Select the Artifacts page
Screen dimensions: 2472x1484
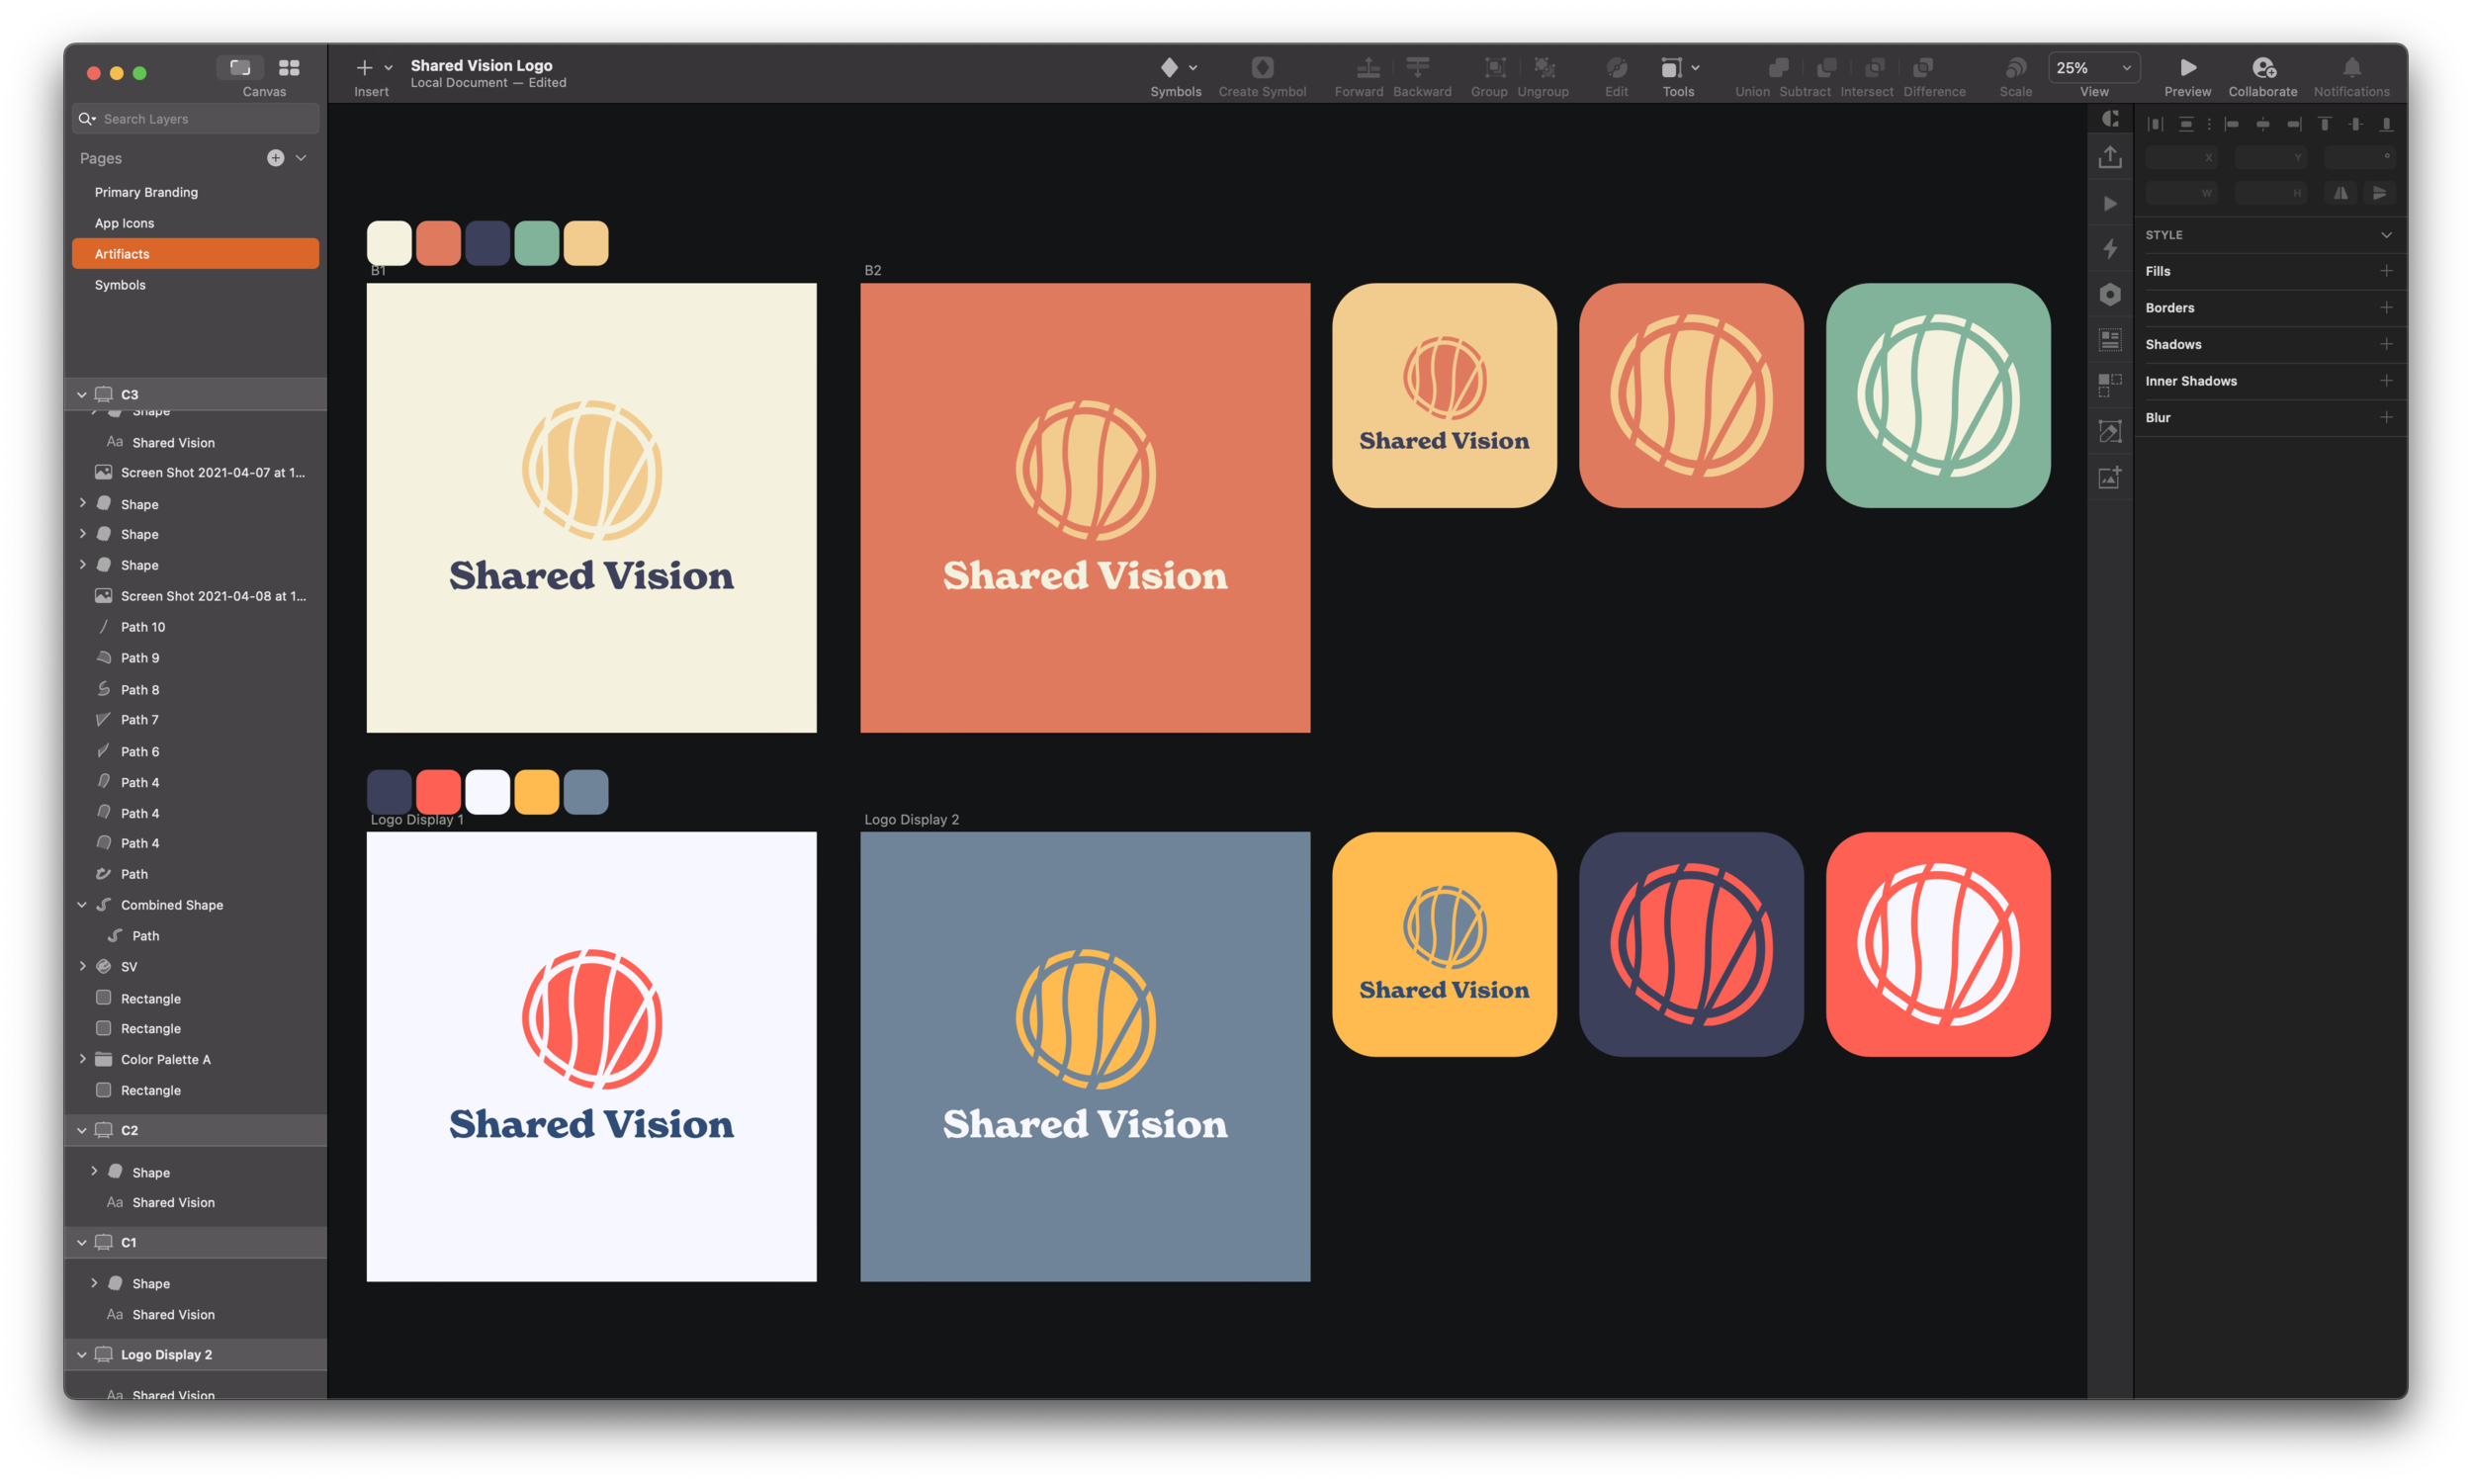click(196, 254)
